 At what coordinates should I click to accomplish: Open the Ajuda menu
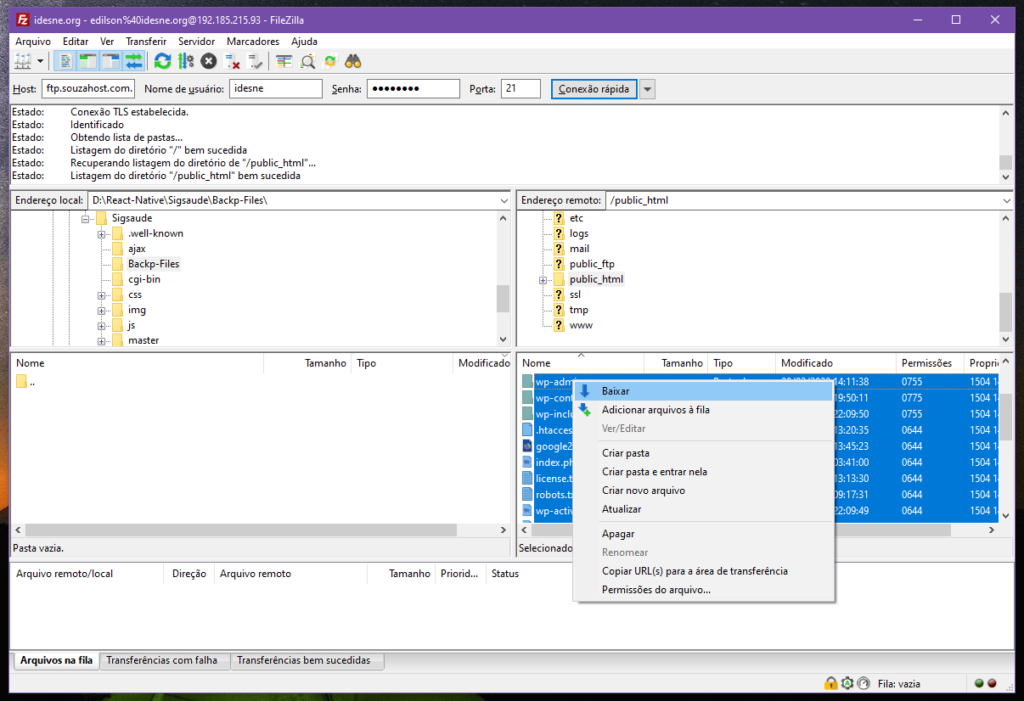click(304, 41)
